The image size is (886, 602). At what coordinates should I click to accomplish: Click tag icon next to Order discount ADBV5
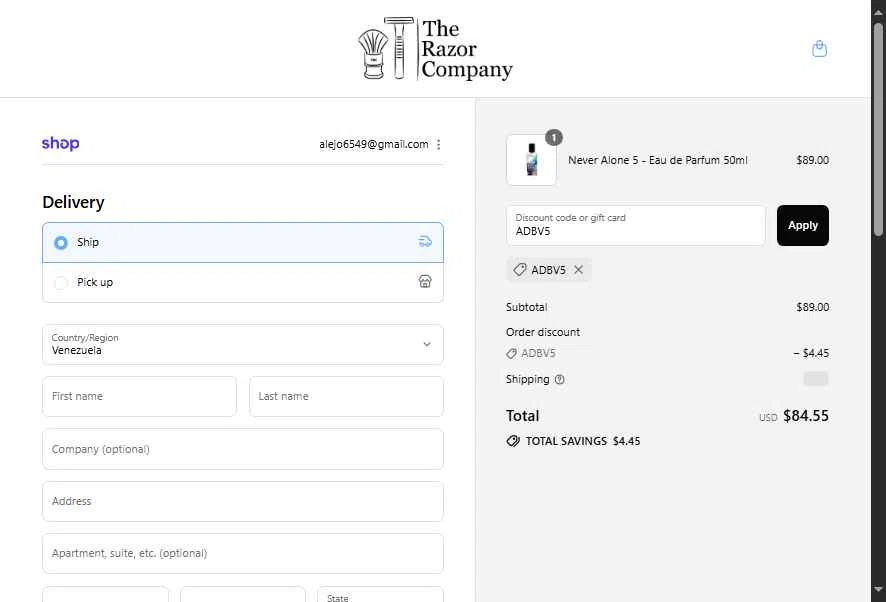point(511,353)
